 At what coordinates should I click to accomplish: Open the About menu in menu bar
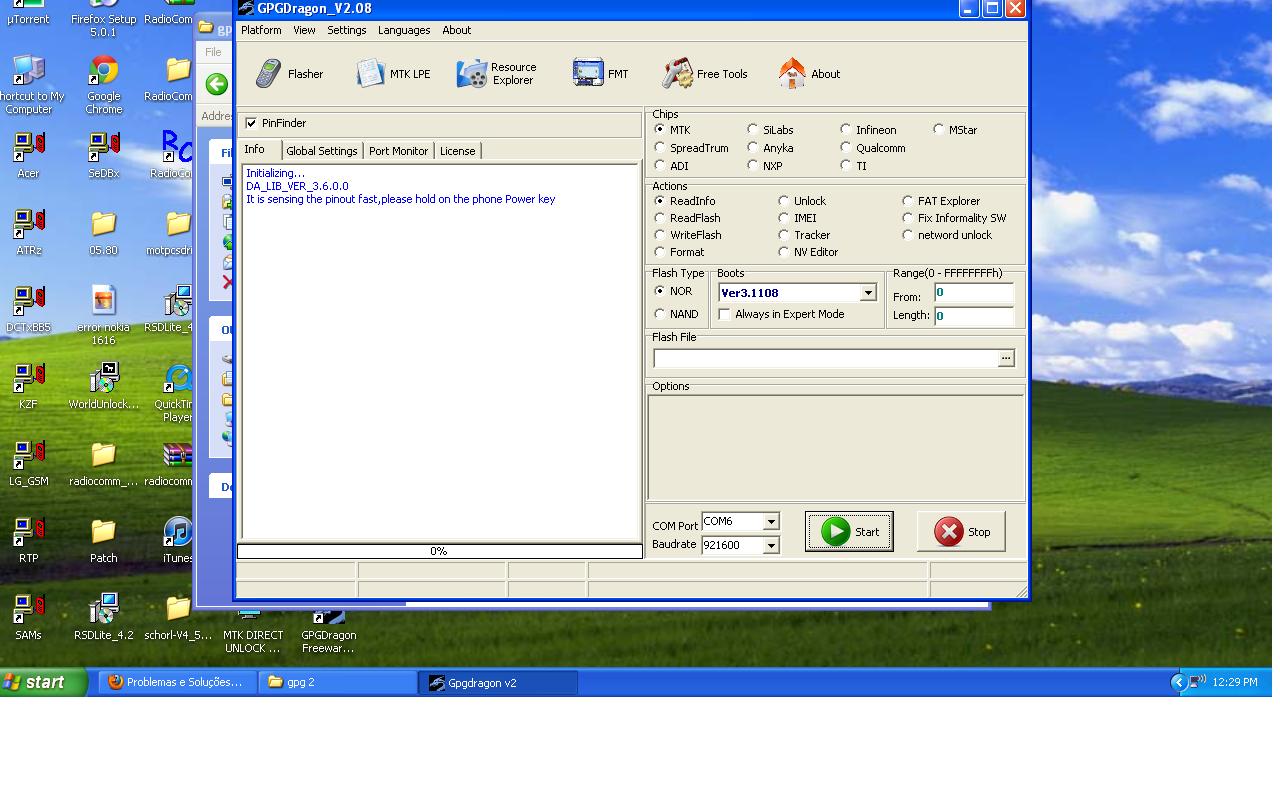pos(457,30)
